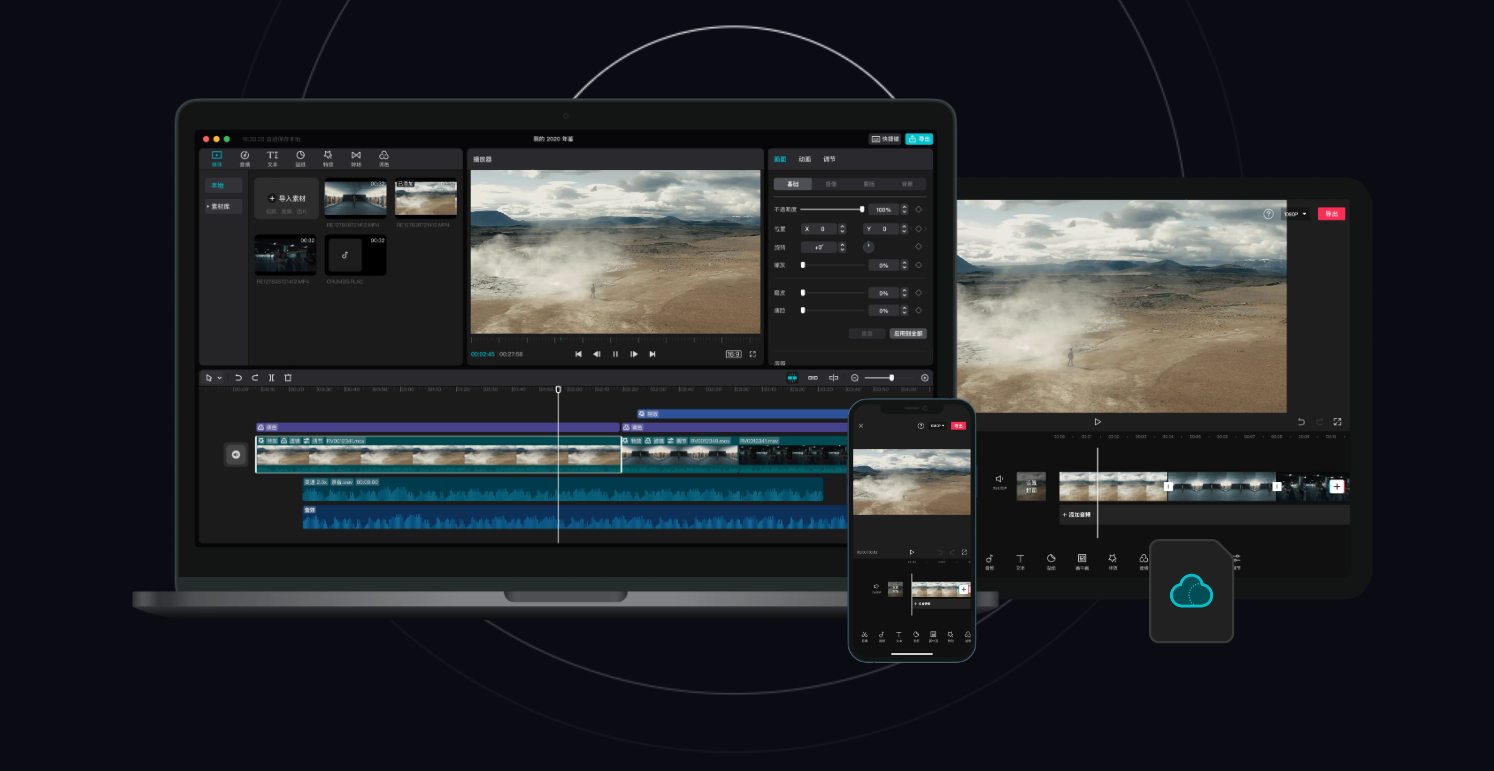Switch to the Animation tab in properties panel

coord(804,159)
